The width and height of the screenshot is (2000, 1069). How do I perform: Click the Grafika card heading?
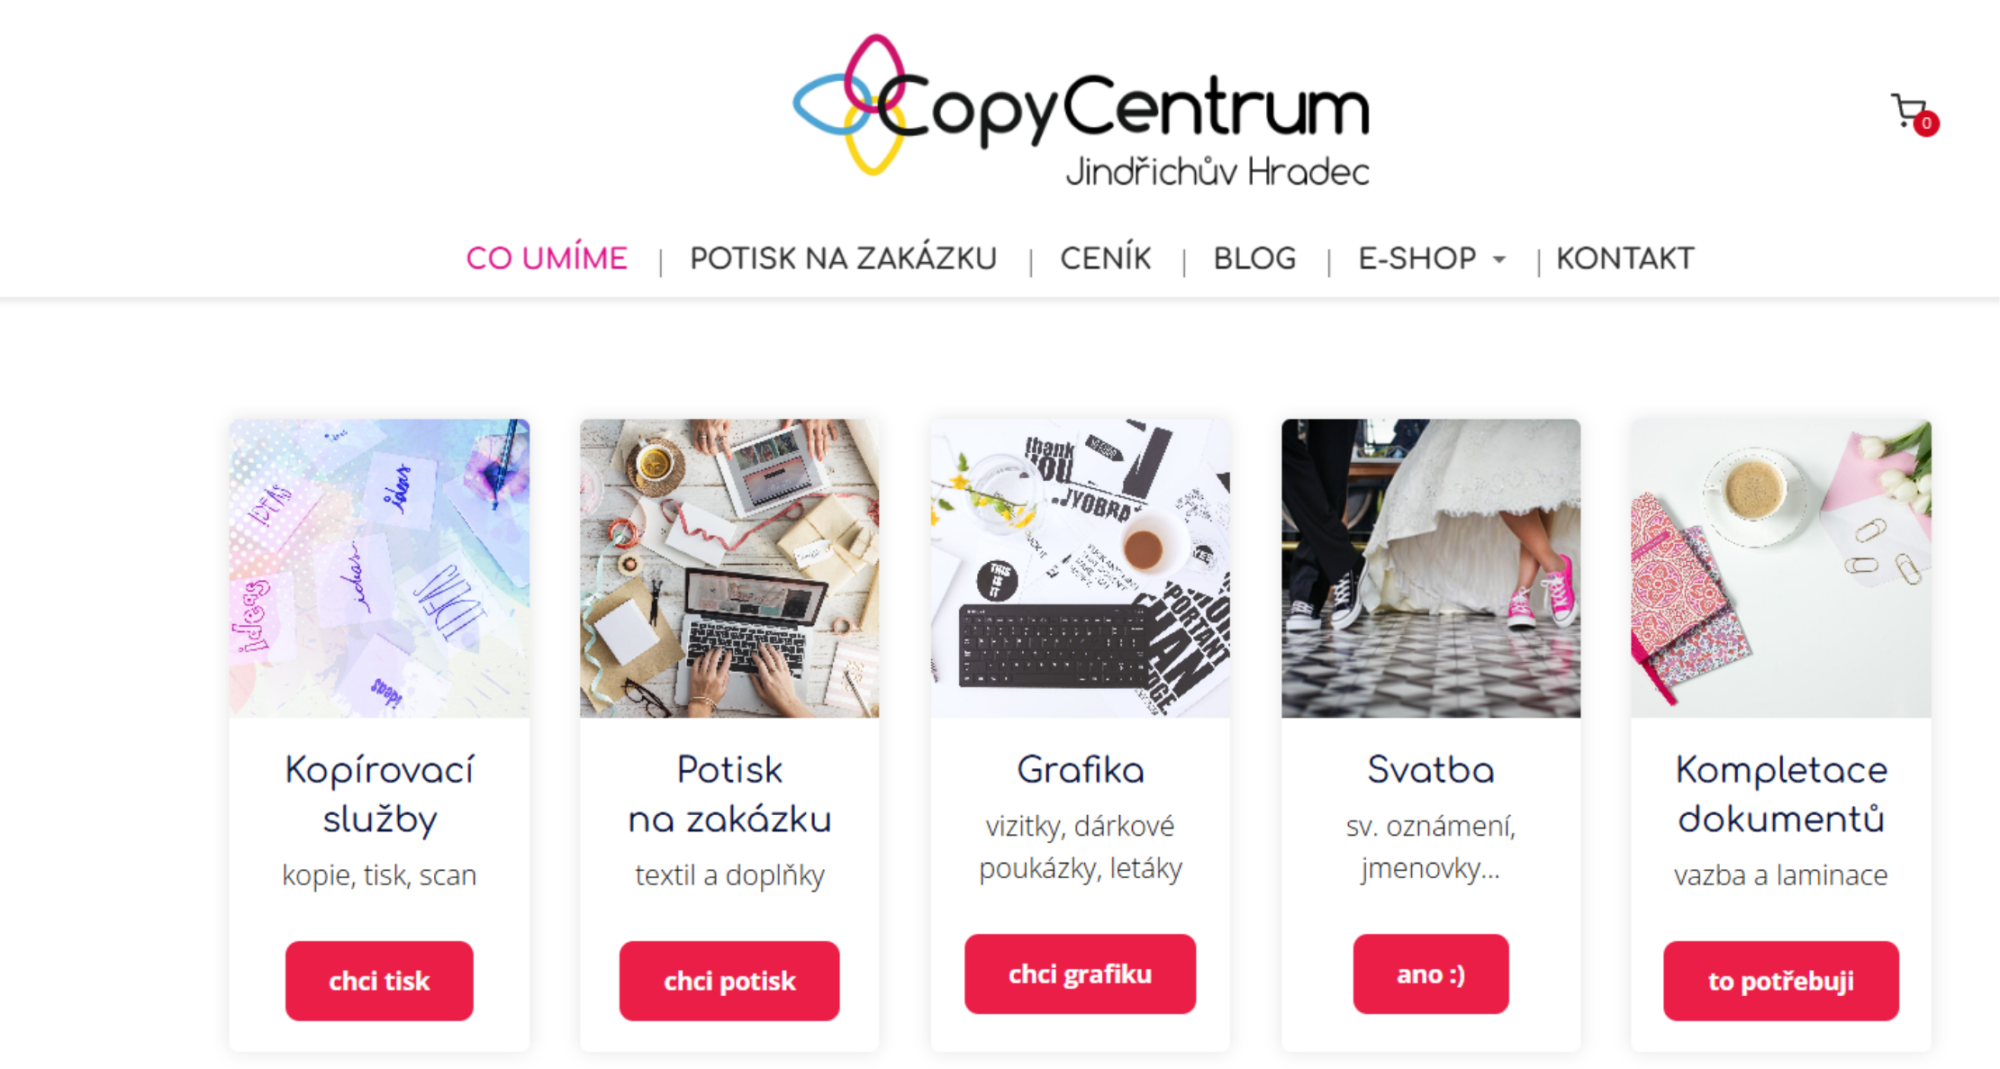[x=1080, y=769]
